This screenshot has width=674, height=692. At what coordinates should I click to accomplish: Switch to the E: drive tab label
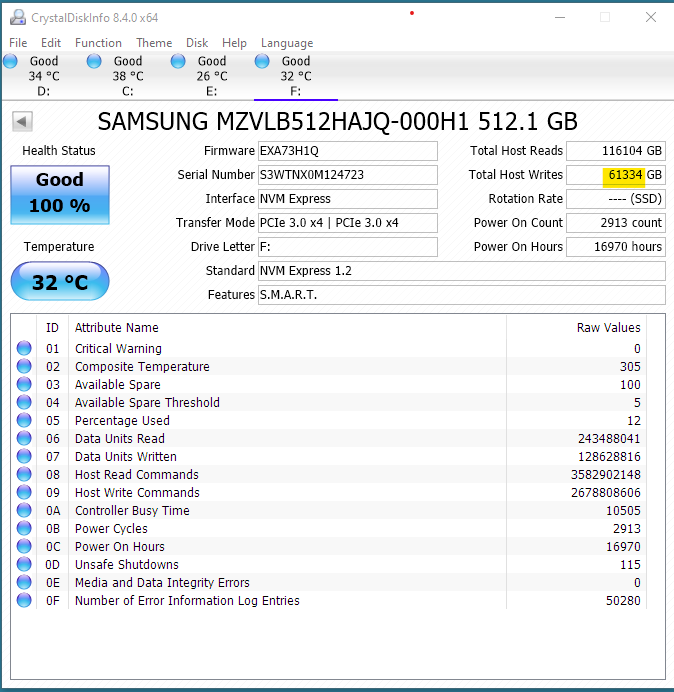pos(211,91)
